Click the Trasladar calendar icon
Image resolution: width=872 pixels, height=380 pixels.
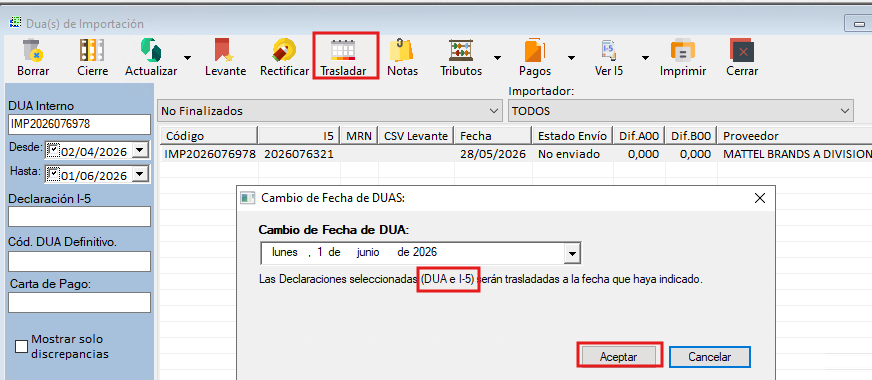343,50
